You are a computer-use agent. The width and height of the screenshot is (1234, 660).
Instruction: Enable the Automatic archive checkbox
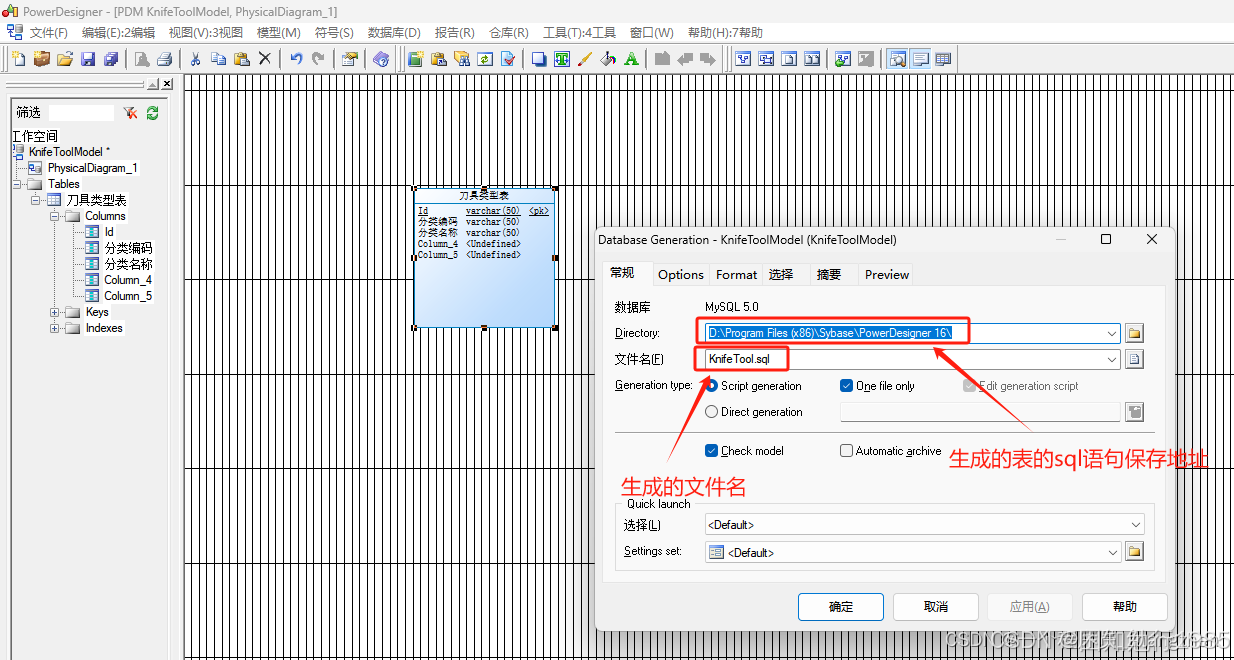tap(846, 451)
